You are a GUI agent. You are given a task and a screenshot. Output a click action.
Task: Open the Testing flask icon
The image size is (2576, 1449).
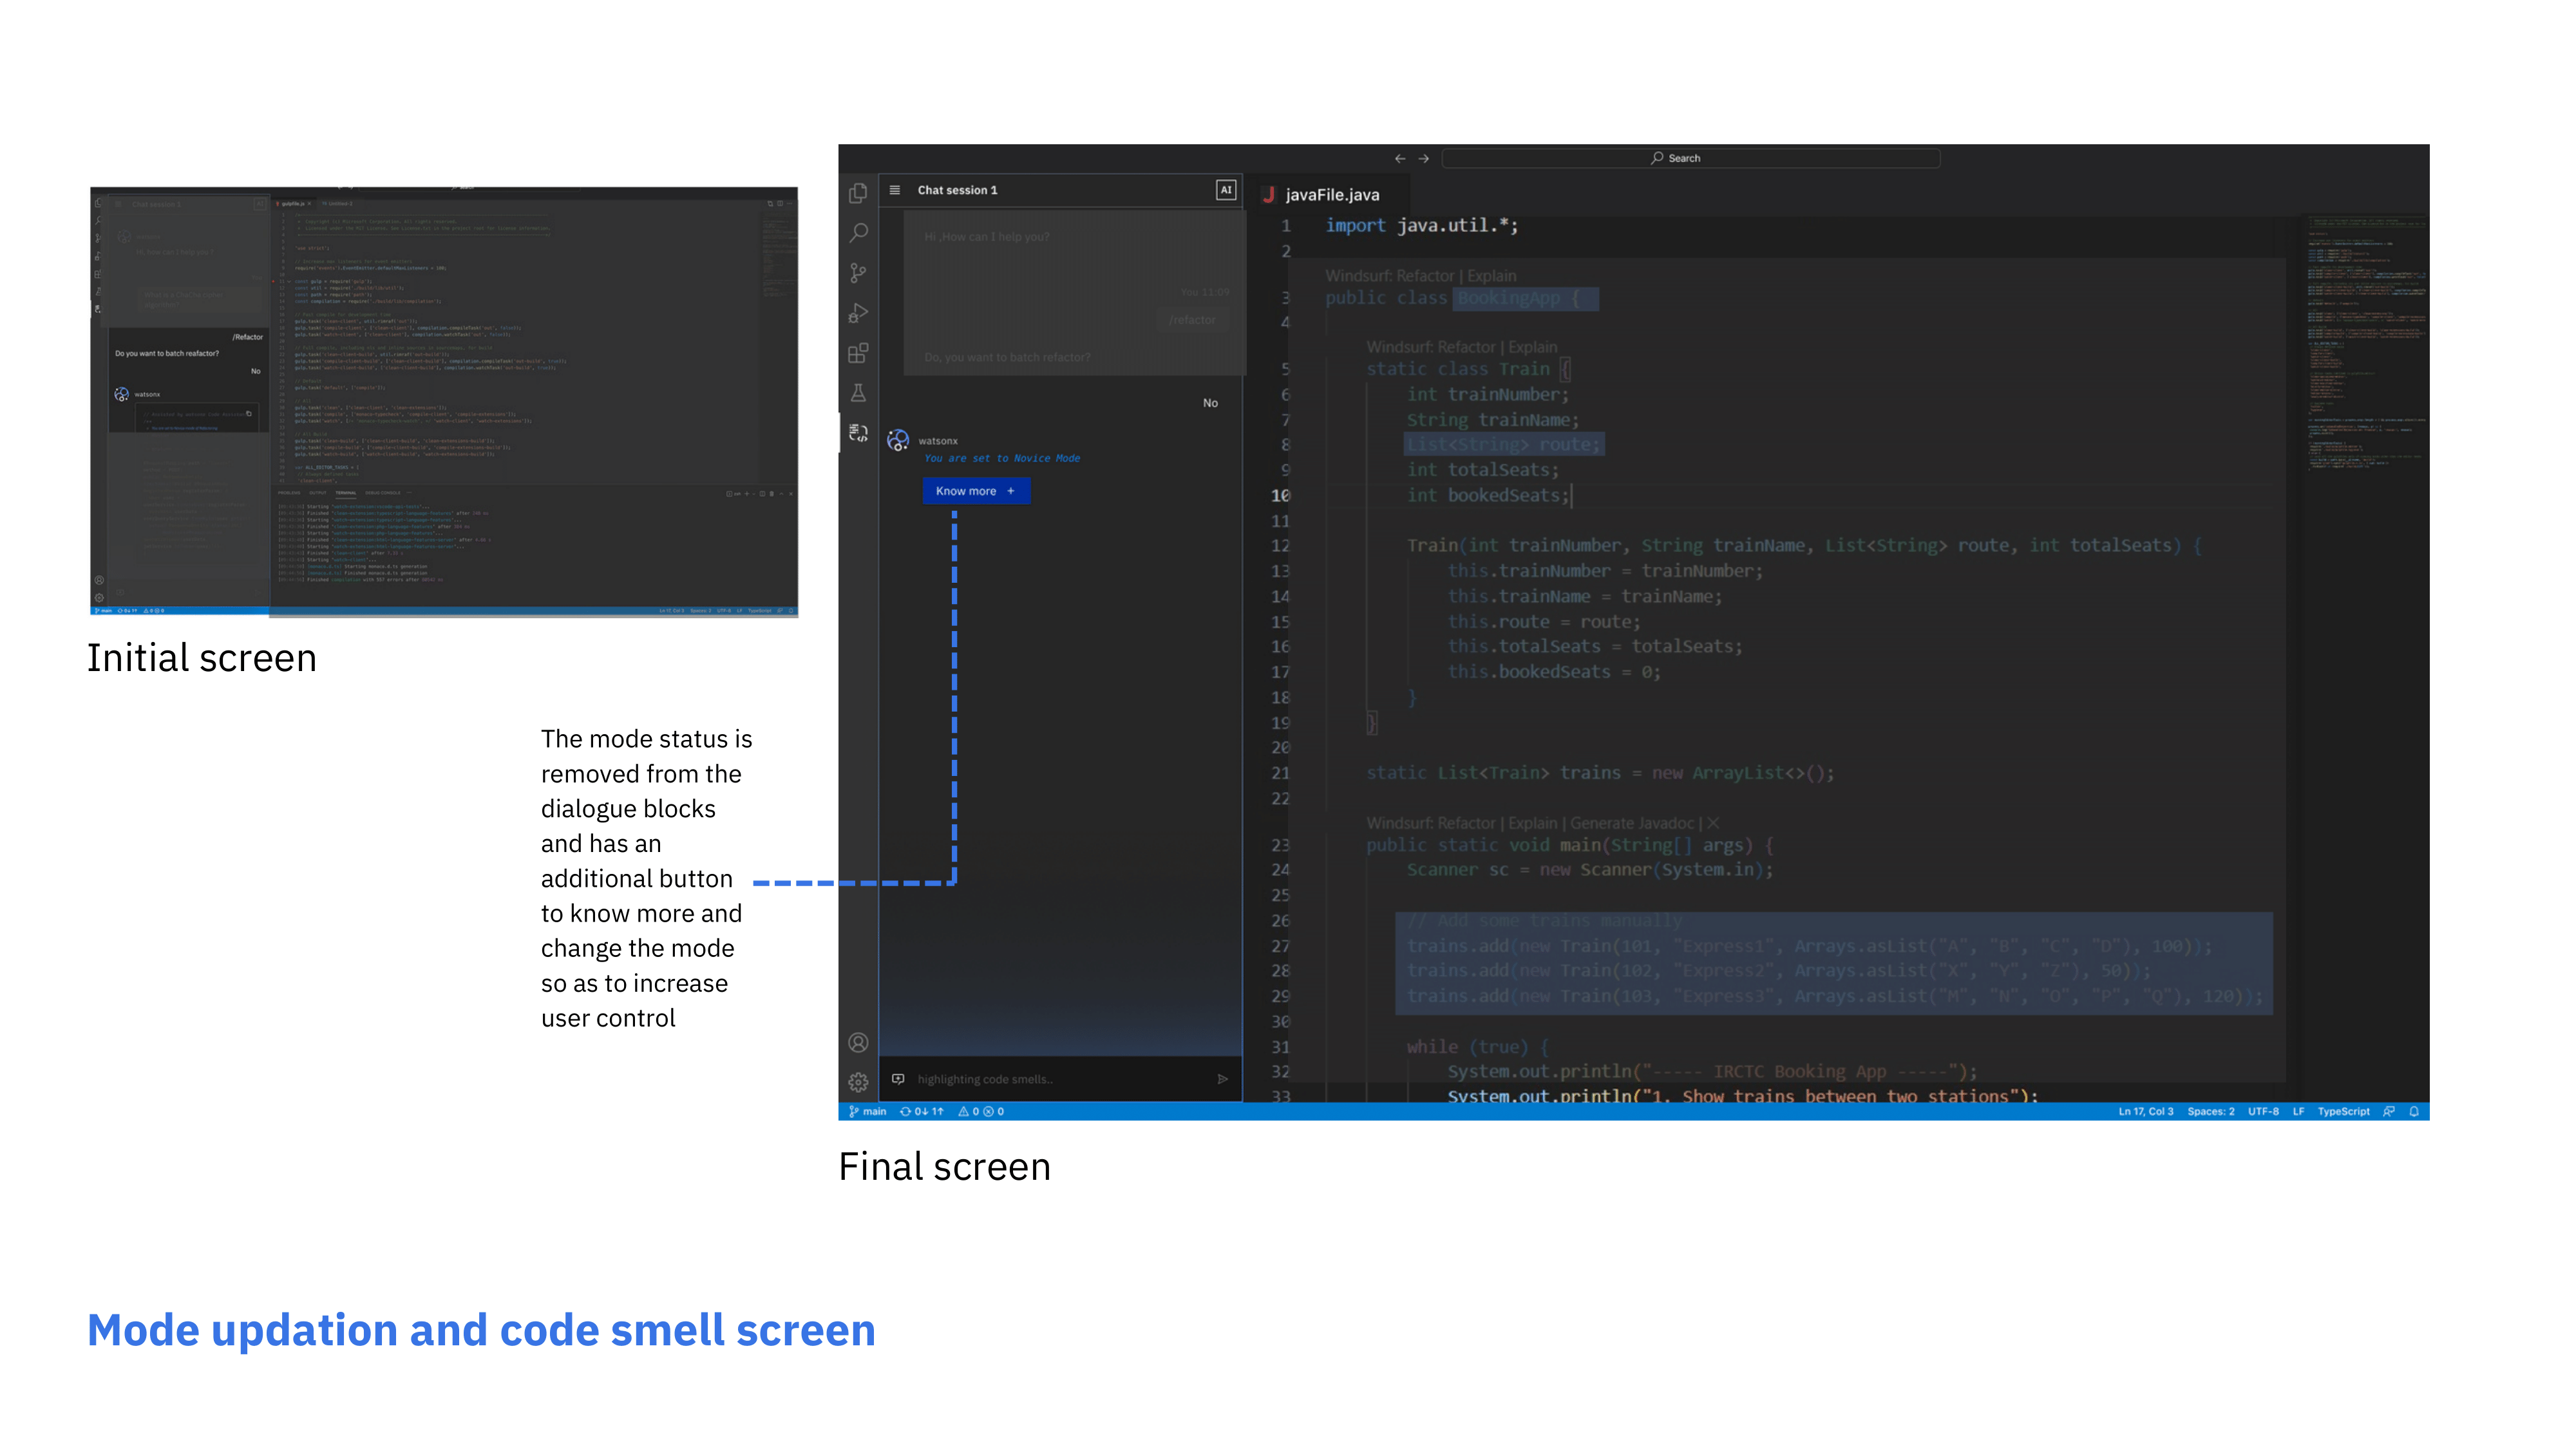[858, 393]
